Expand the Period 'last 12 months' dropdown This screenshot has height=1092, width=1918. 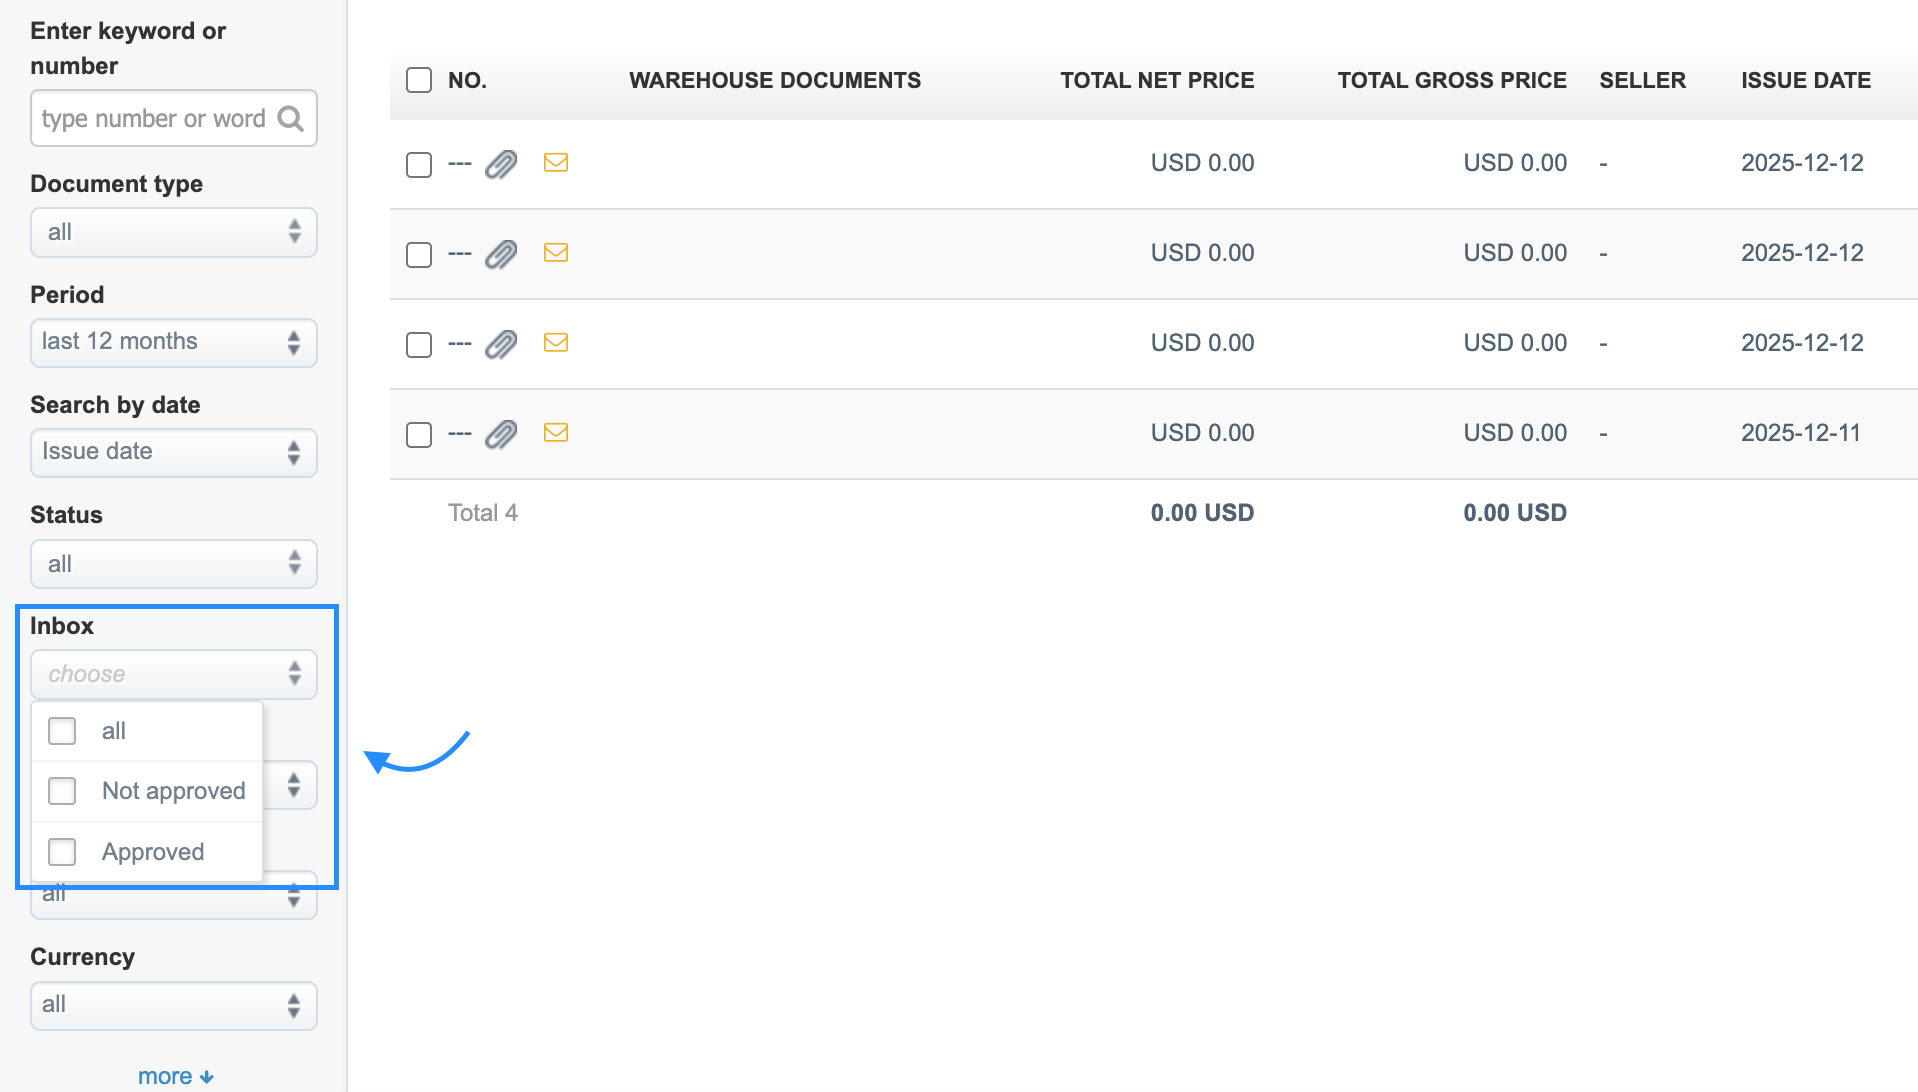[174, 342]
